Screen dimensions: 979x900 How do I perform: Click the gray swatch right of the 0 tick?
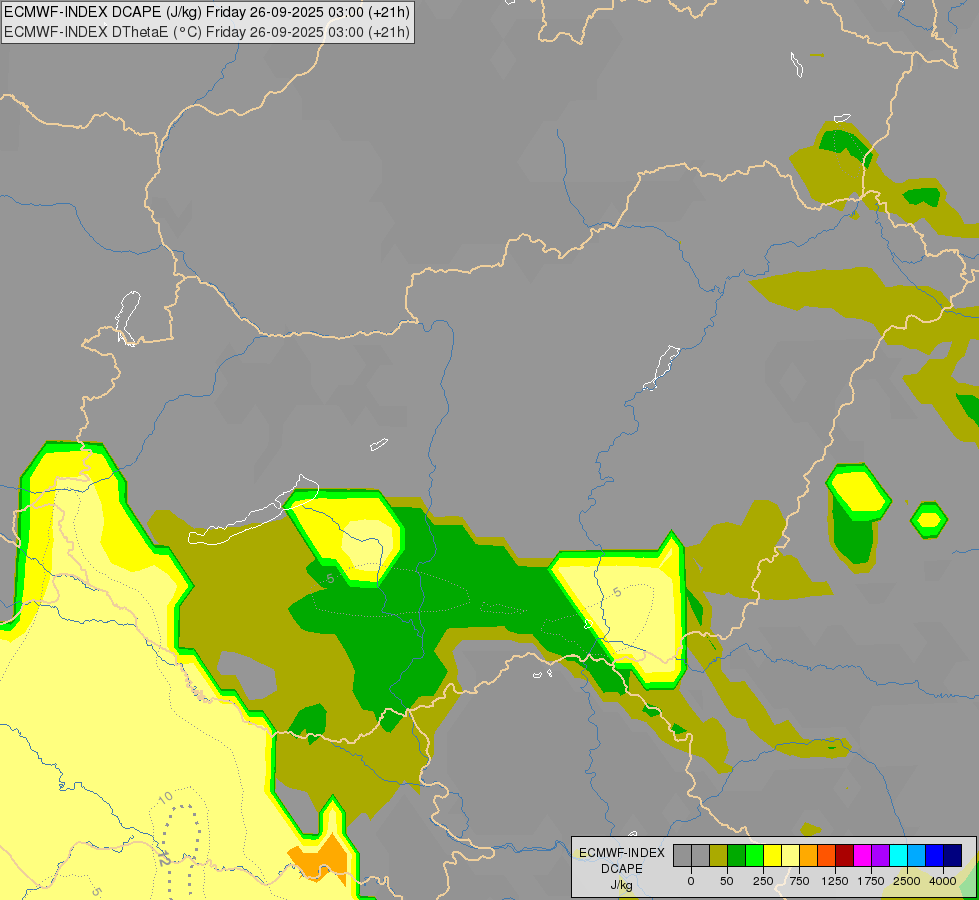[x=701, y=856]
